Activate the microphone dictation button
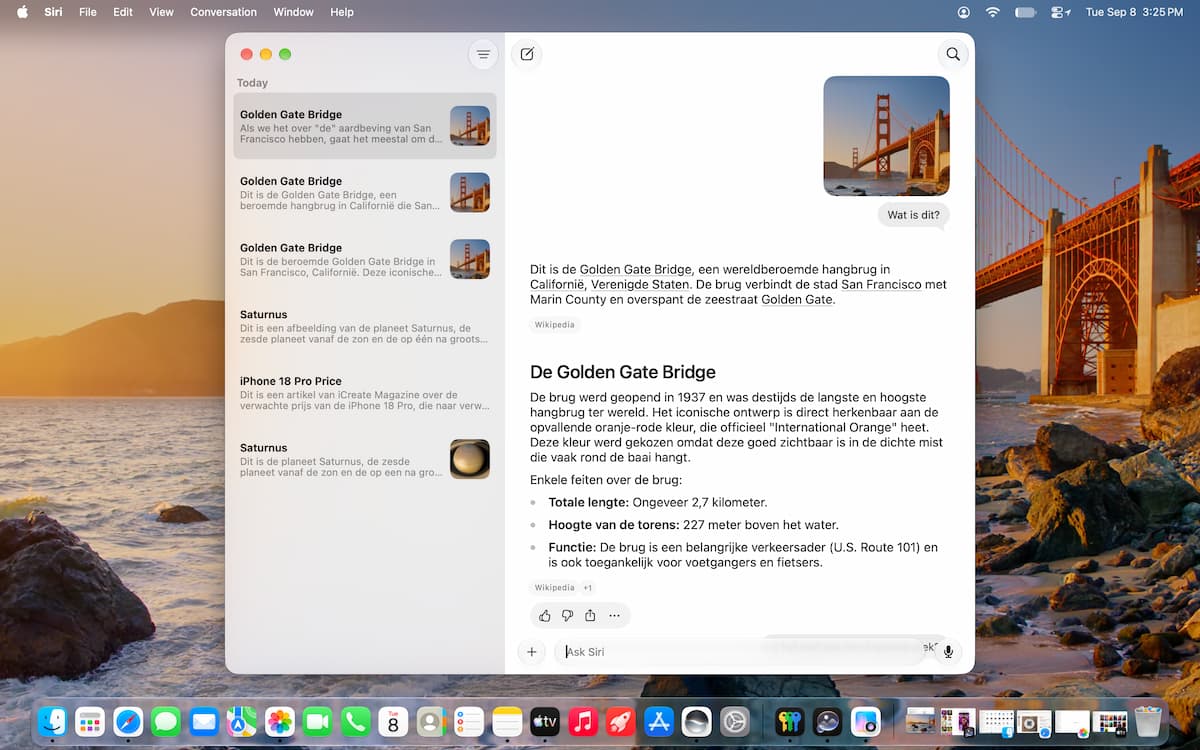The width and height of the screenshot is (1200, 750). pyautogui.click(x=948, y=652)
